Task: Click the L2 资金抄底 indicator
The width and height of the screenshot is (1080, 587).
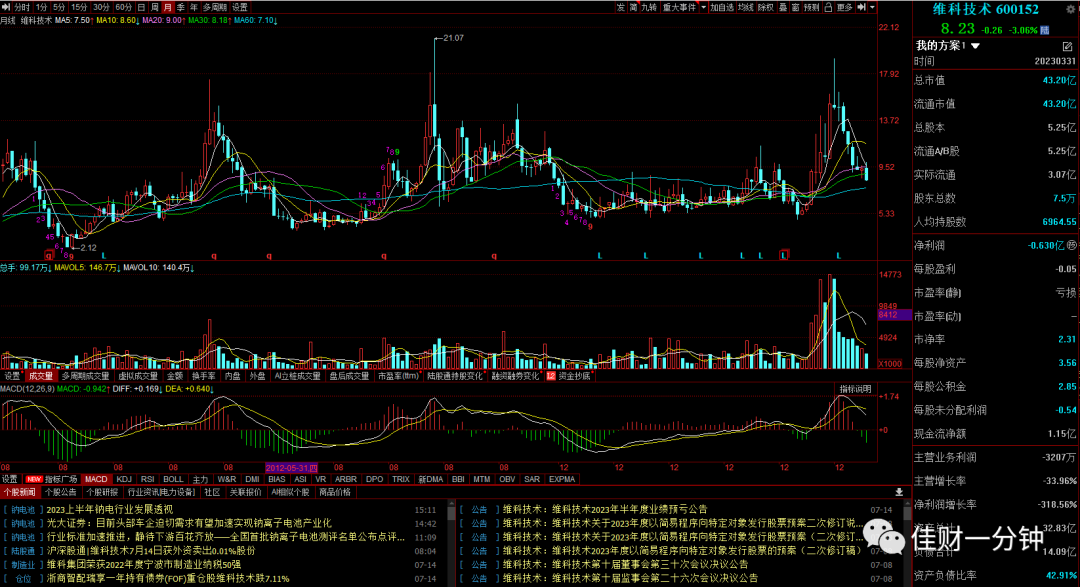Action: pos(568,376)
